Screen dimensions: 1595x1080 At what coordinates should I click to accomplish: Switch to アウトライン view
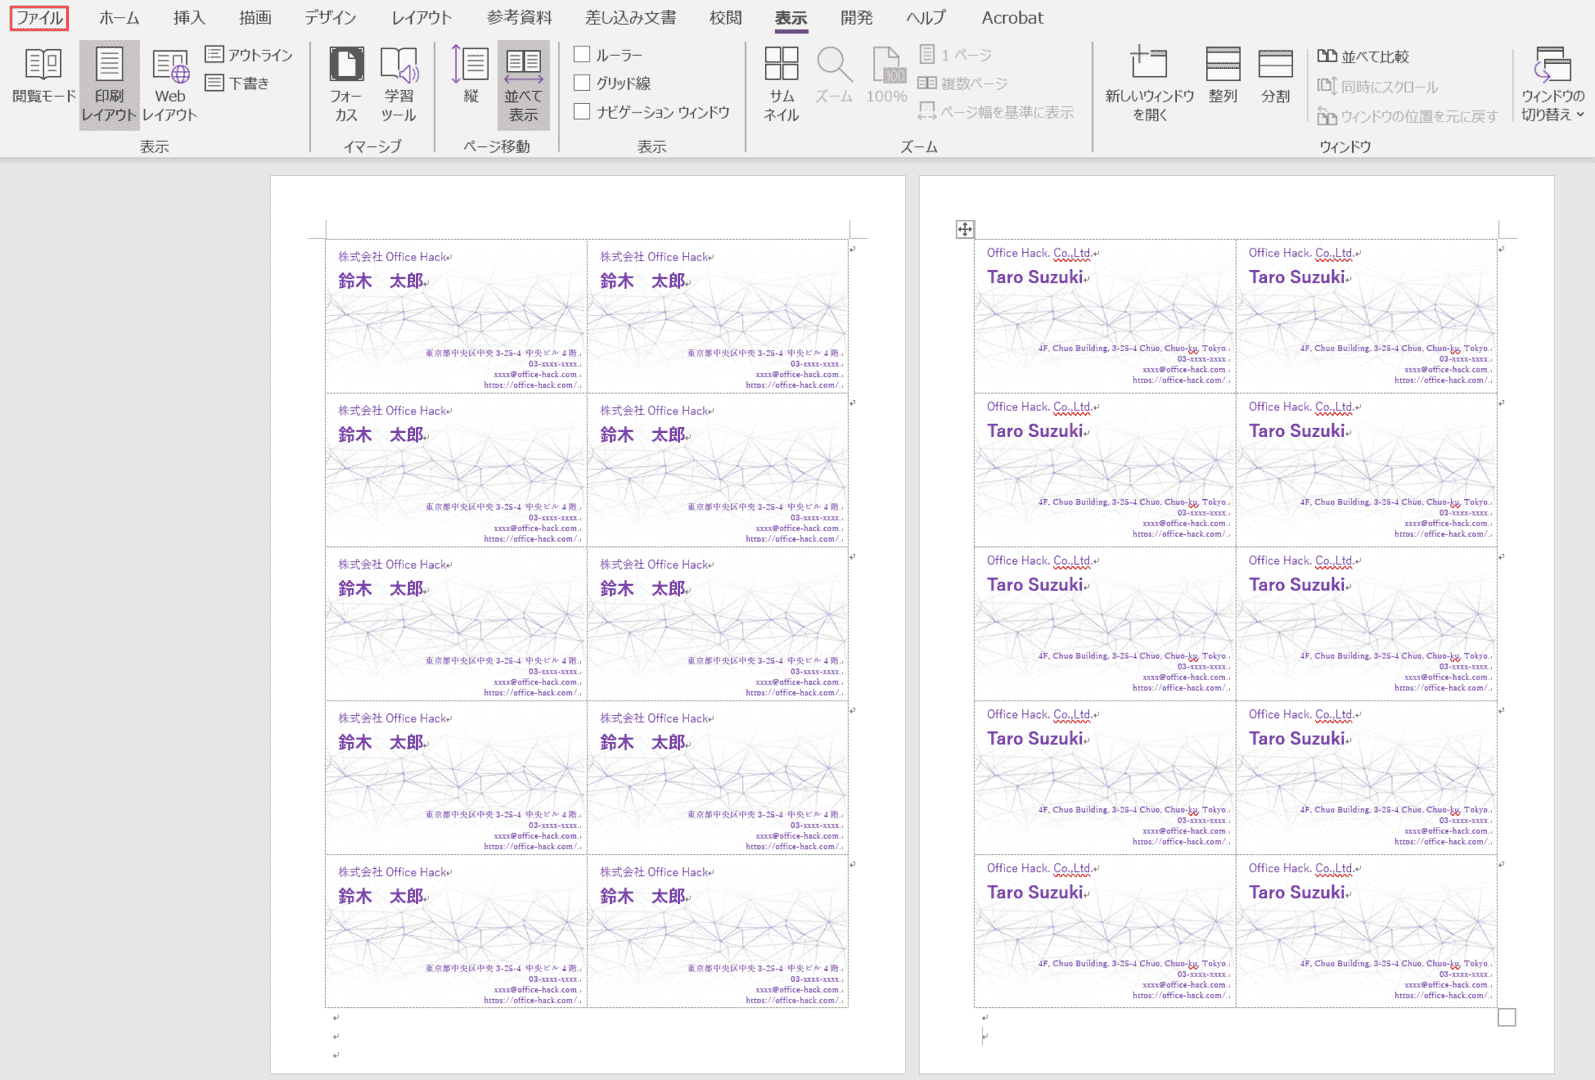point(249,55)
